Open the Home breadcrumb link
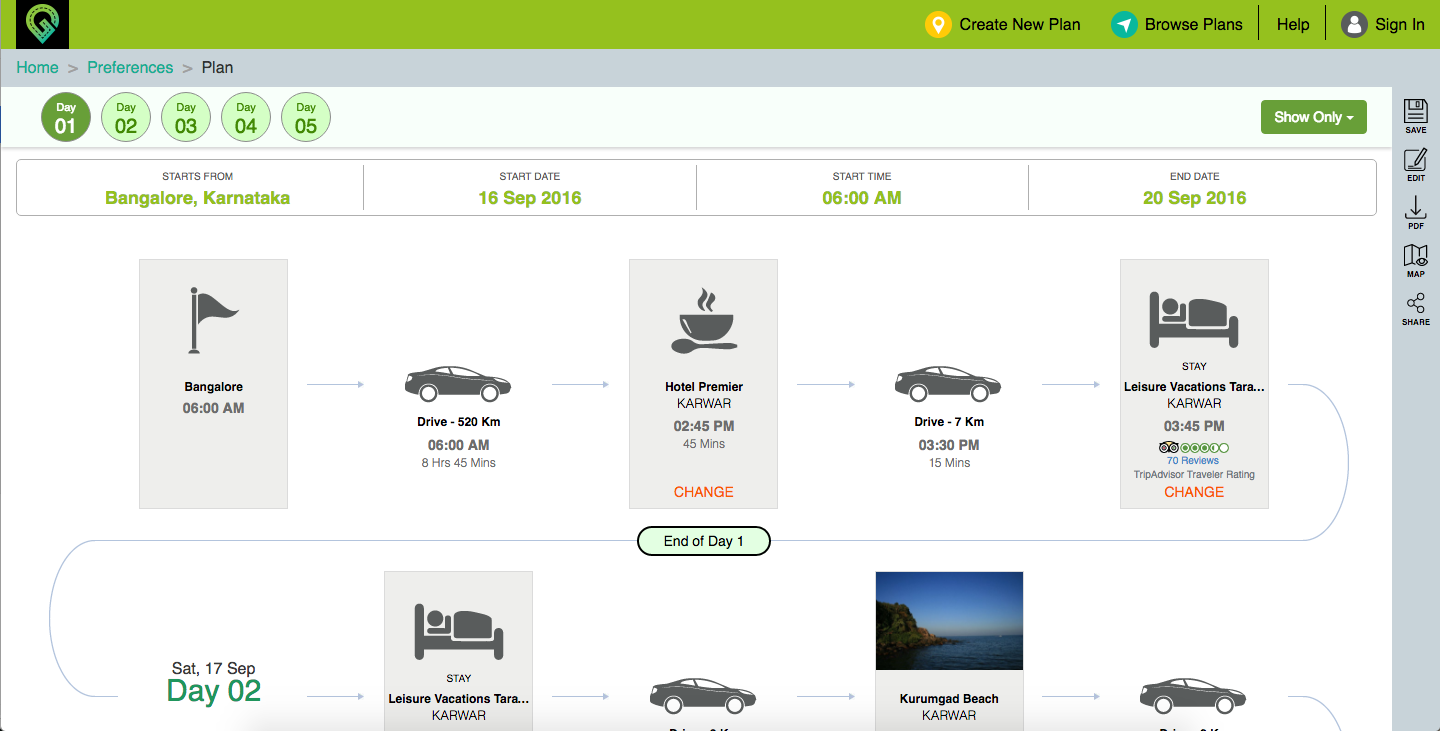Viewport: 1440px width, 731px height. point(37,67)
